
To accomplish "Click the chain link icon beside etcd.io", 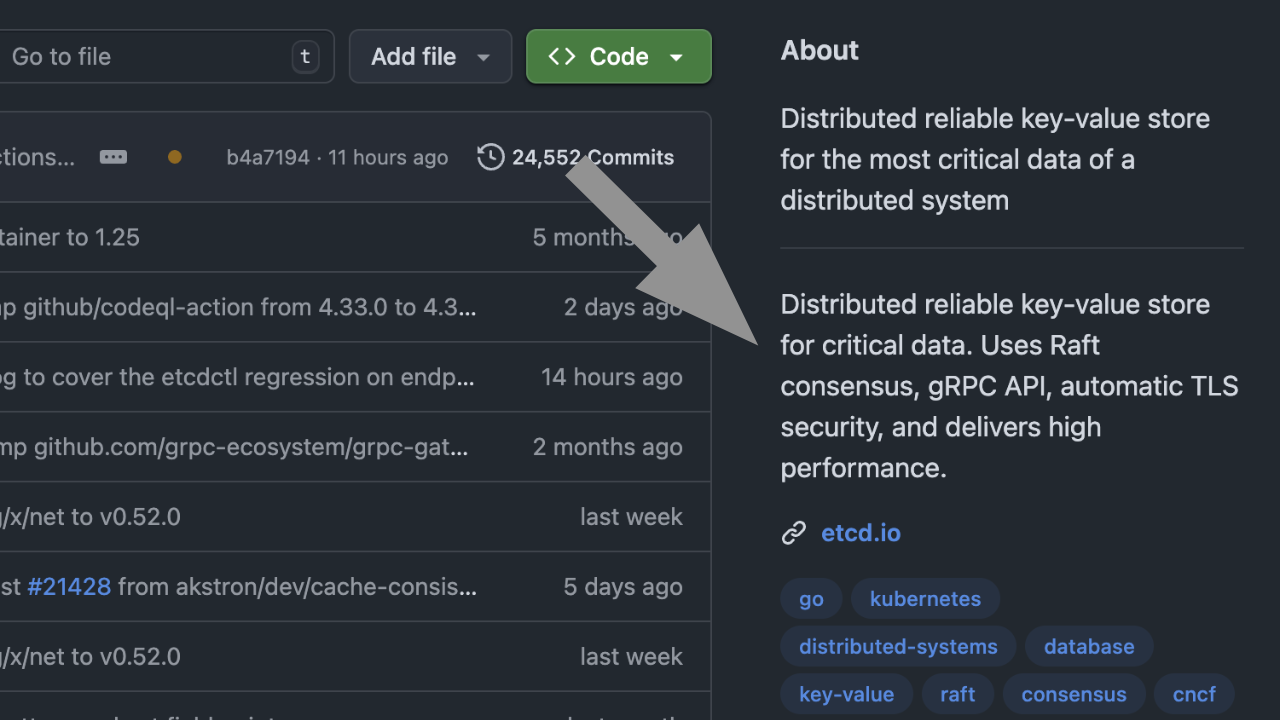I will (794, 533).
